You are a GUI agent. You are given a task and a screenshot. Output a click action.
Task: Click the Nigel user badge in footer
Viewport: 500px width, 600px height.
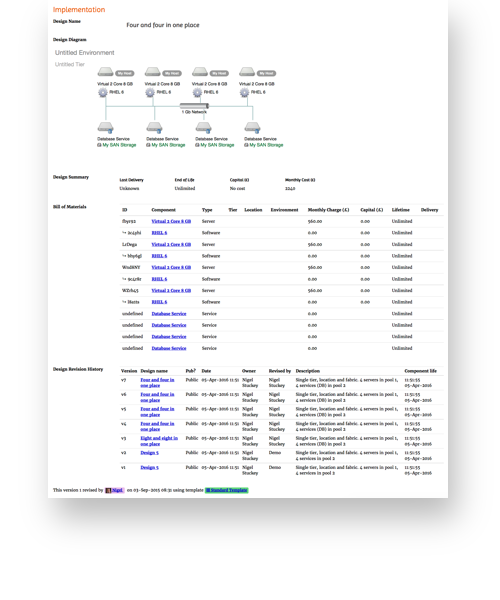click(115, 490)
